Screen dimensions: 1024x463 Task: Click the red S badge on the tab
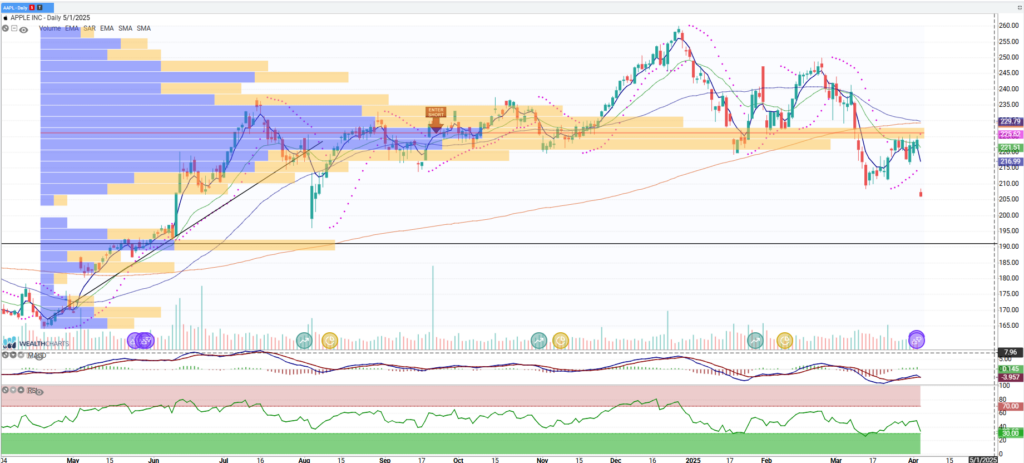tap(32, 6)
